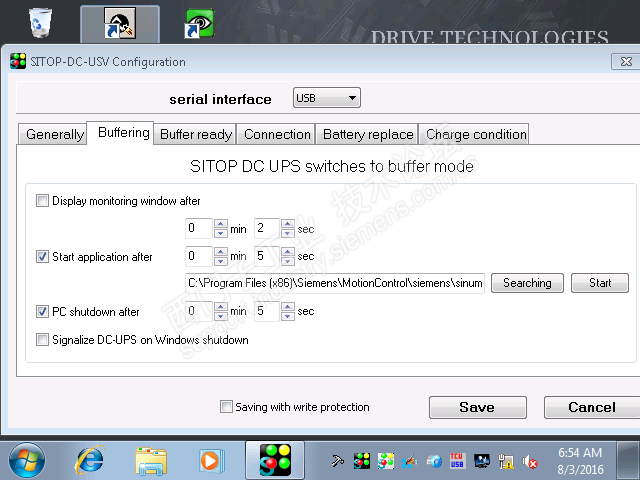The image size is (640, 480).
Task: Open the serial interface USB dropdown
Action: point(327,98)
